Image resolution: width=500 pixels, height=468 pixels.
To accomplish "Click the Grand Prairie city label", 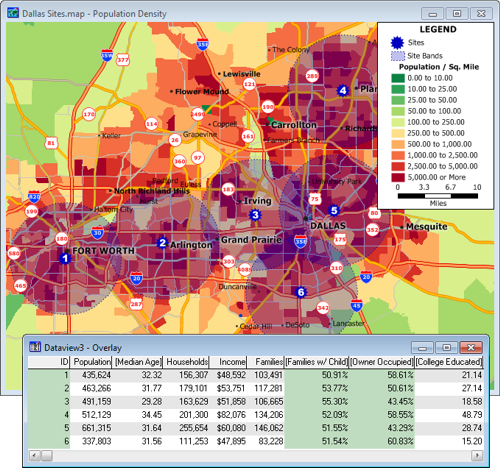I will (251, 240).
